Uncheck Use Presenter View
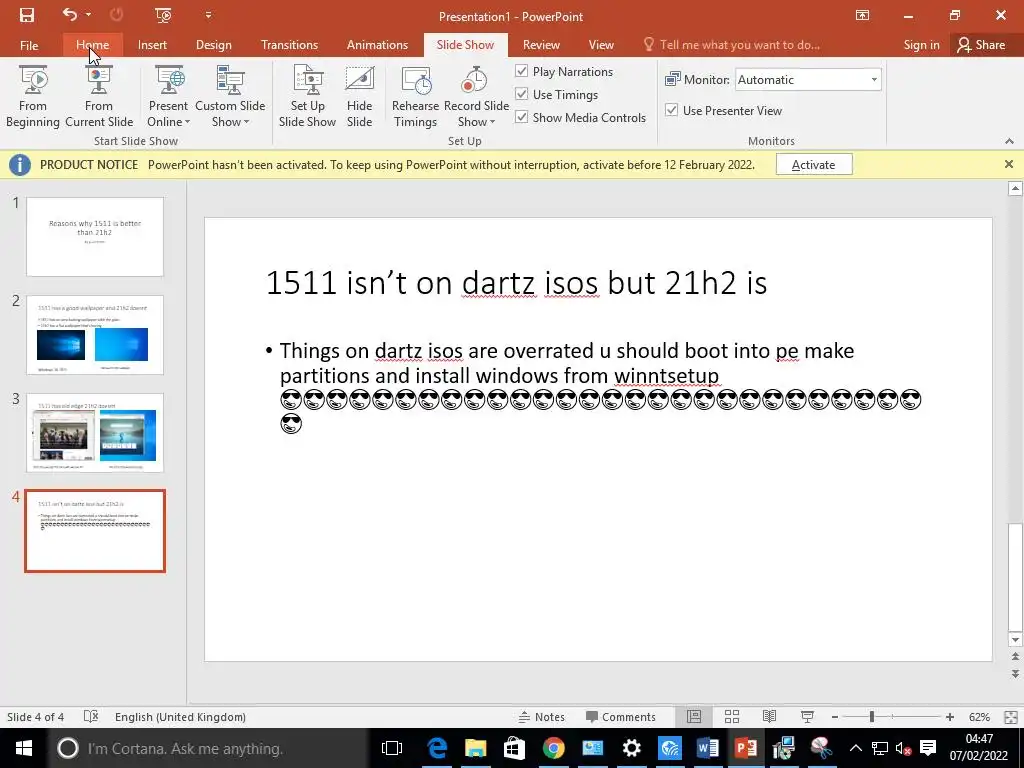 pyautogui.click(x=671, y=110)
